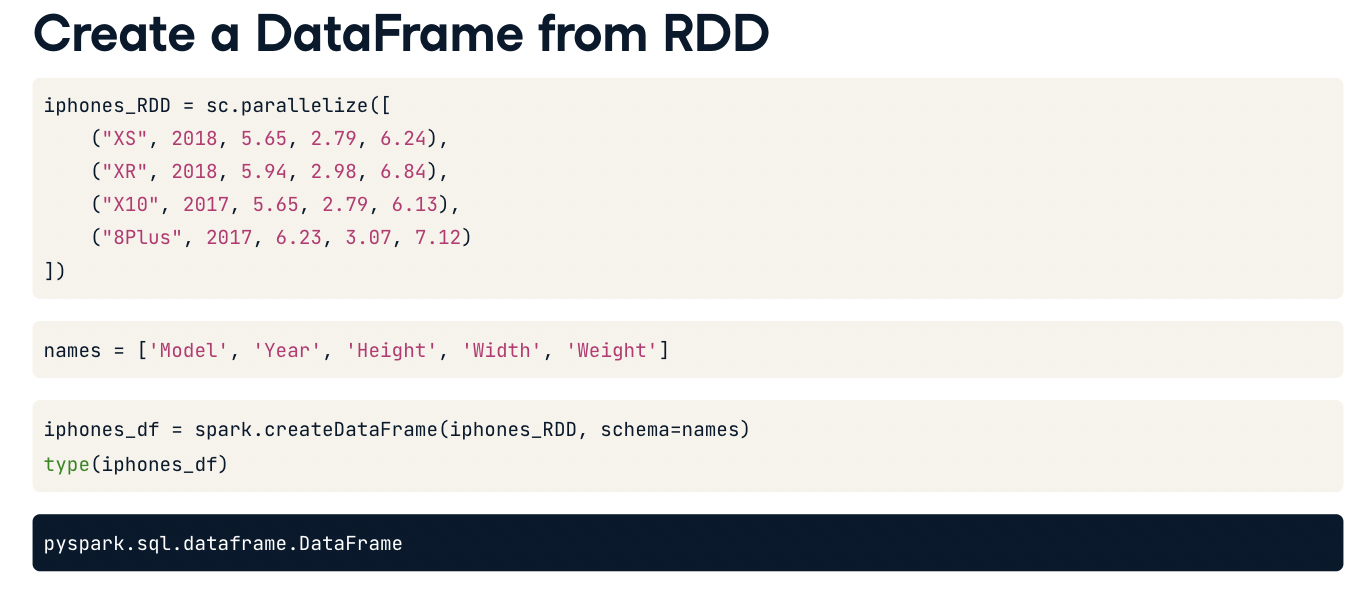
Task: Click 'sc.parallelize' in the first code block
Action: [x=287, y=105]
